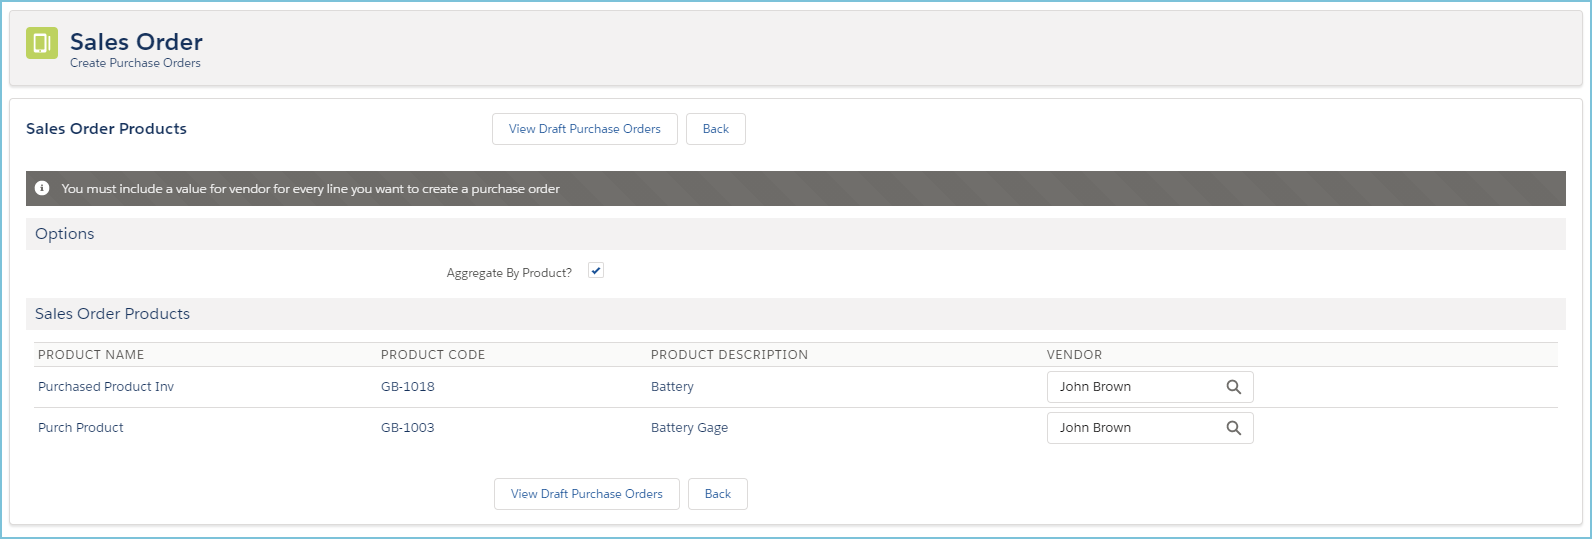This screenshot has height=539, width=1592.
Task: Uncheck the Aggregate By Product checkbox
Action: pyautogui.click(x=596, y=271)
